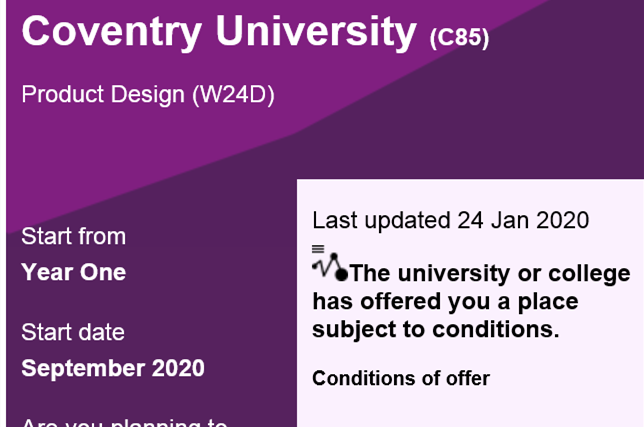
Task: Open the Coventry University heading
Action: pyautogui.click(x=218, y=31)
